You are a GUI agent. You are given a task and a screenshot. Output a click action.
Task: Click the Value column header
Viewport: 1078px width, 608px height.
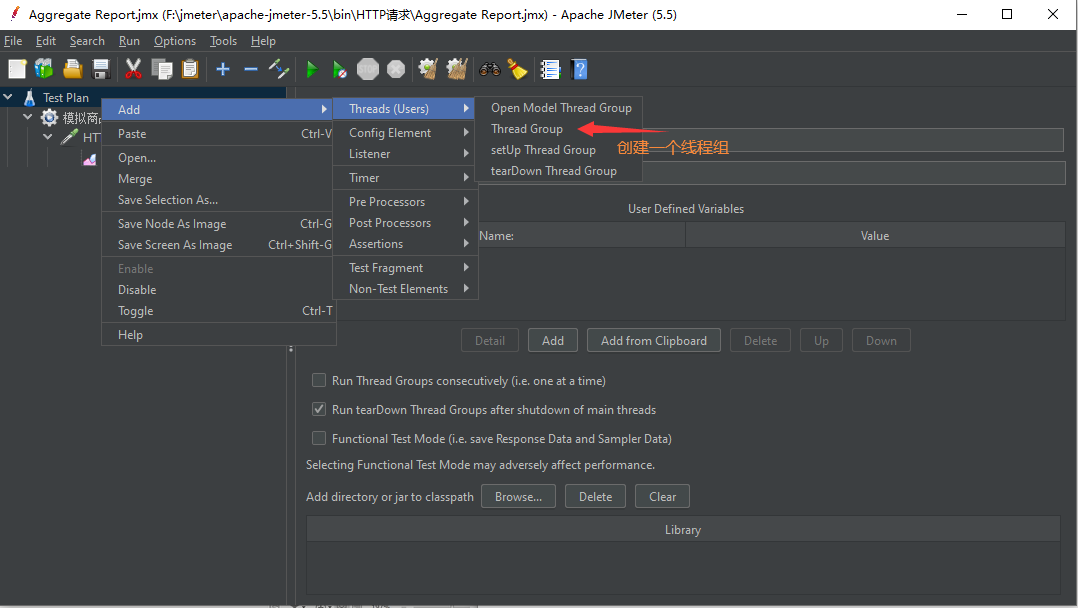click(x=875, y=235)
